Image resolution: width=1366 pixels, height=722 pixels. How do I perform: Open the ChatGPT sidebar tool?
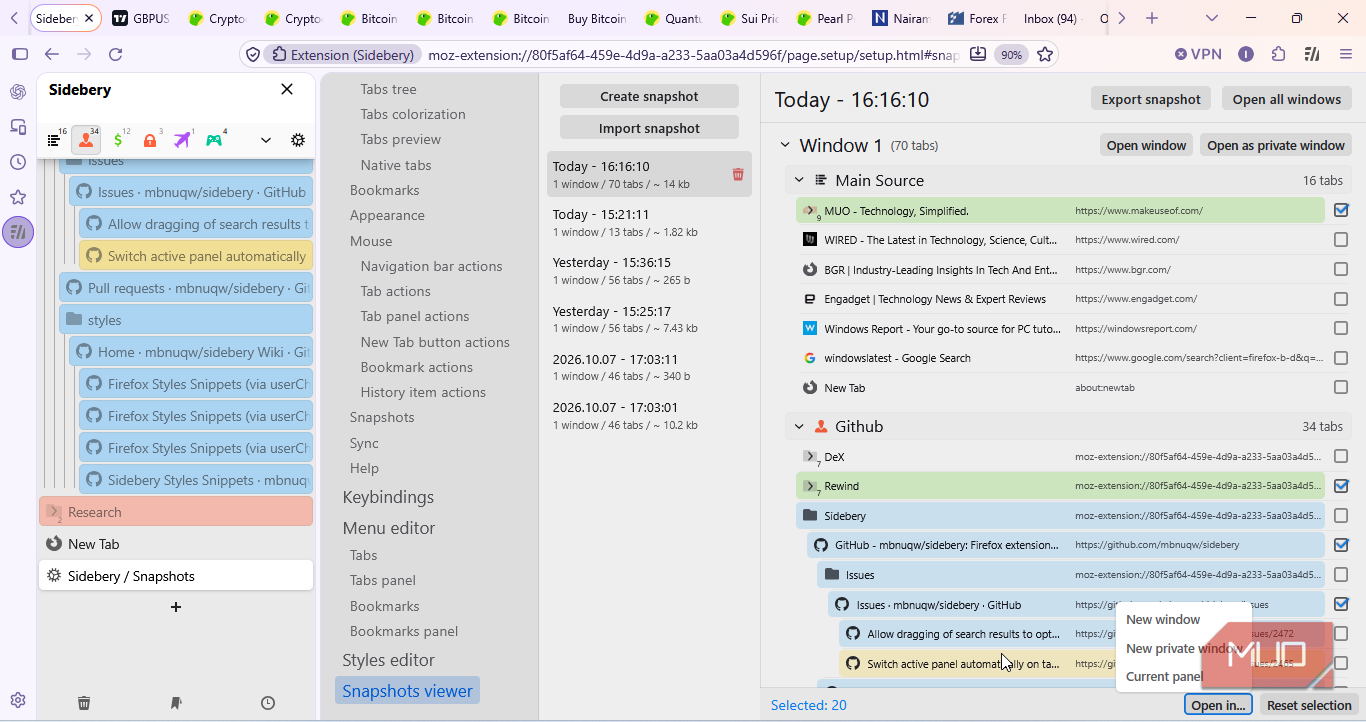click(18, 92)
